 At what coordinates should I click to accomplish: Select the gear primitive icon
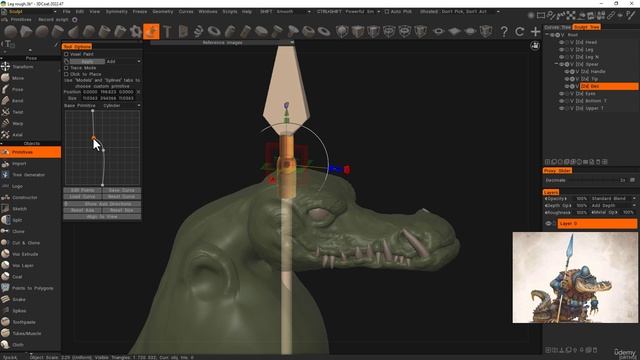click(136, 31)
